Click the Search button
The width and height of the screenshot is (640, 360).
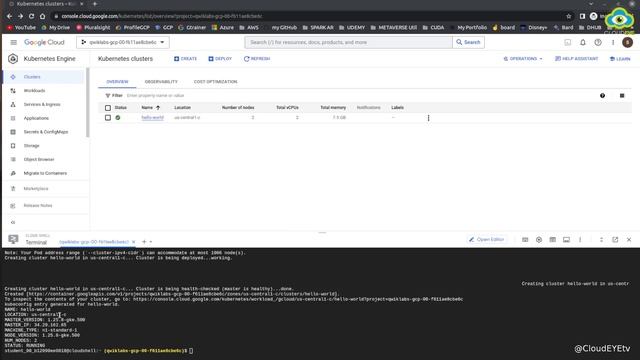click(468, 42)
